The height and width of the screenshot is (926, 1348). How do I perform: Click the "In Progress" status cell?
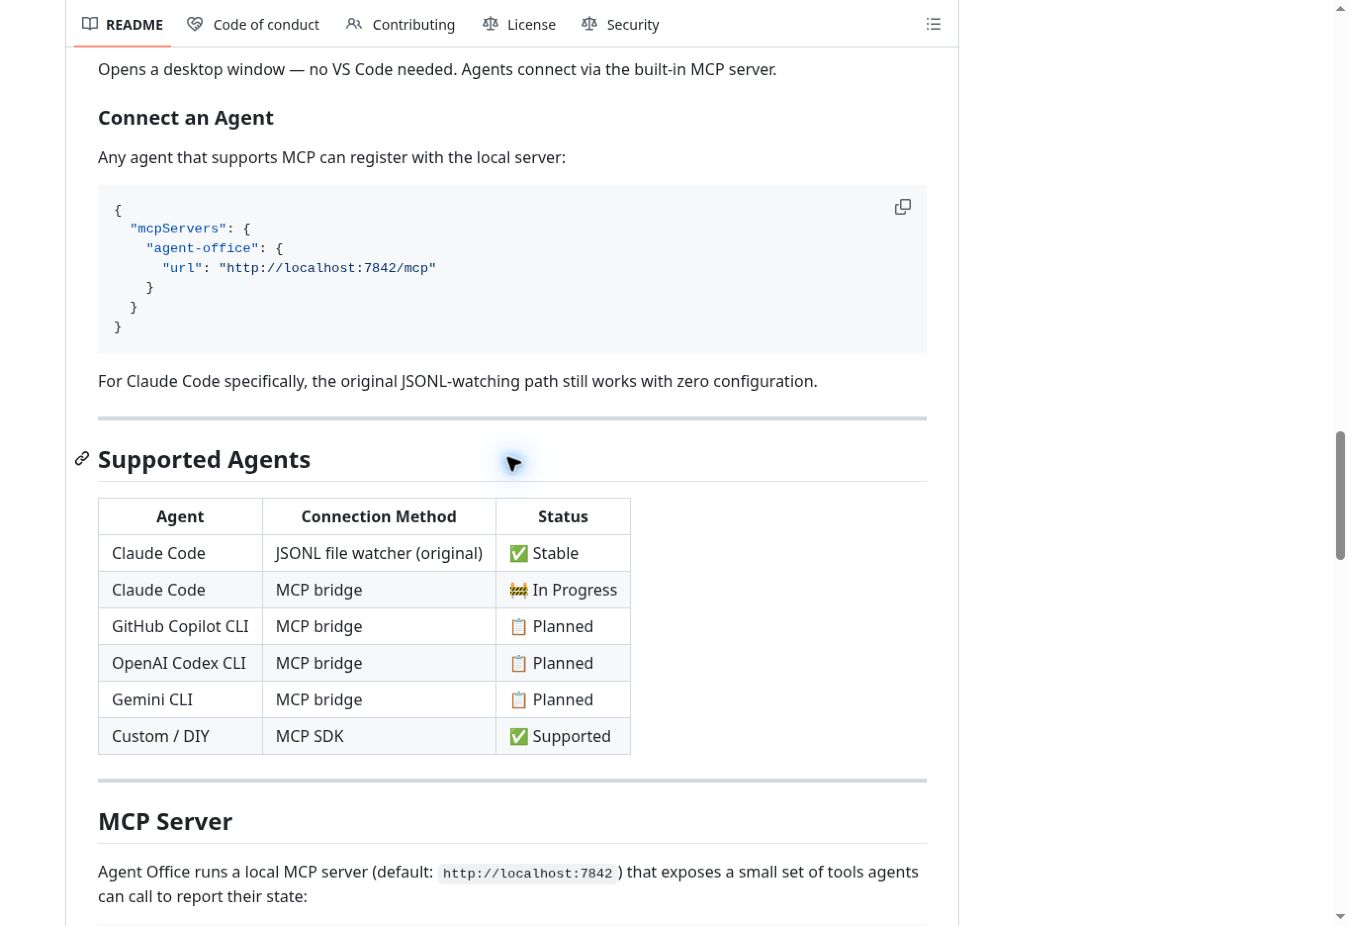click(563, 590)
